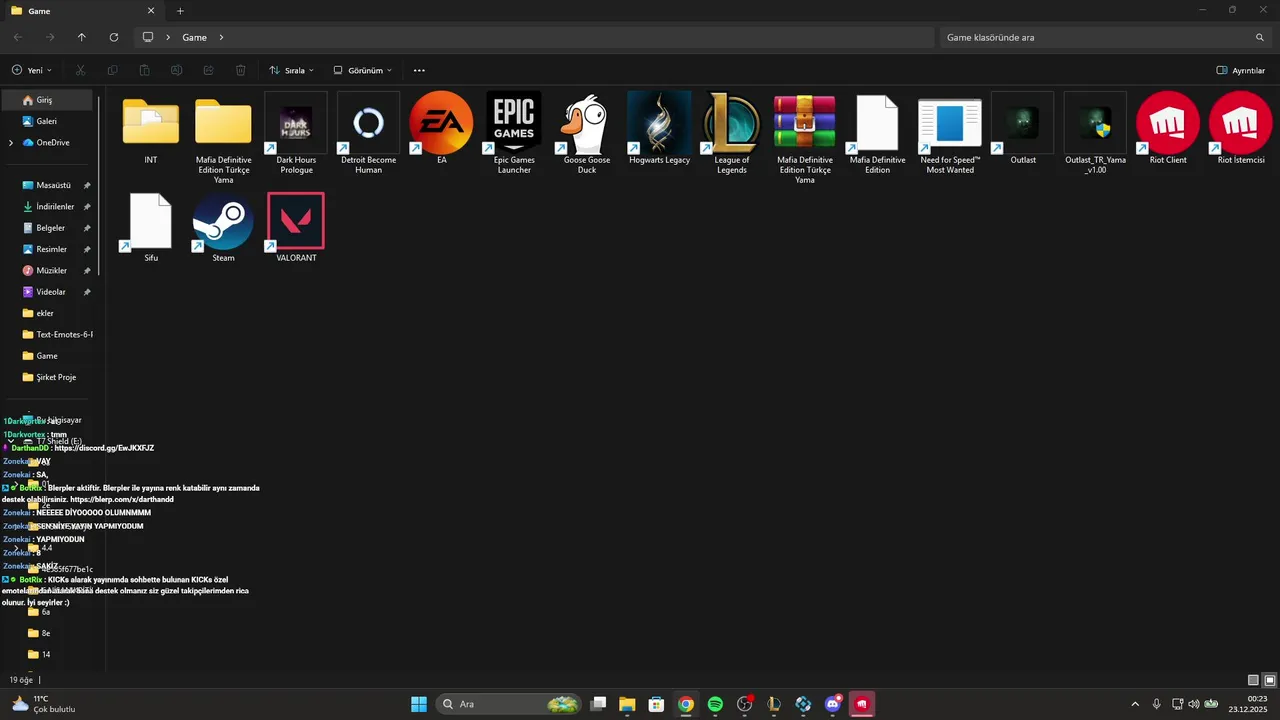
Task: Select Outlast_TR_Yama_v1.00 installer
Action: 1095,132
